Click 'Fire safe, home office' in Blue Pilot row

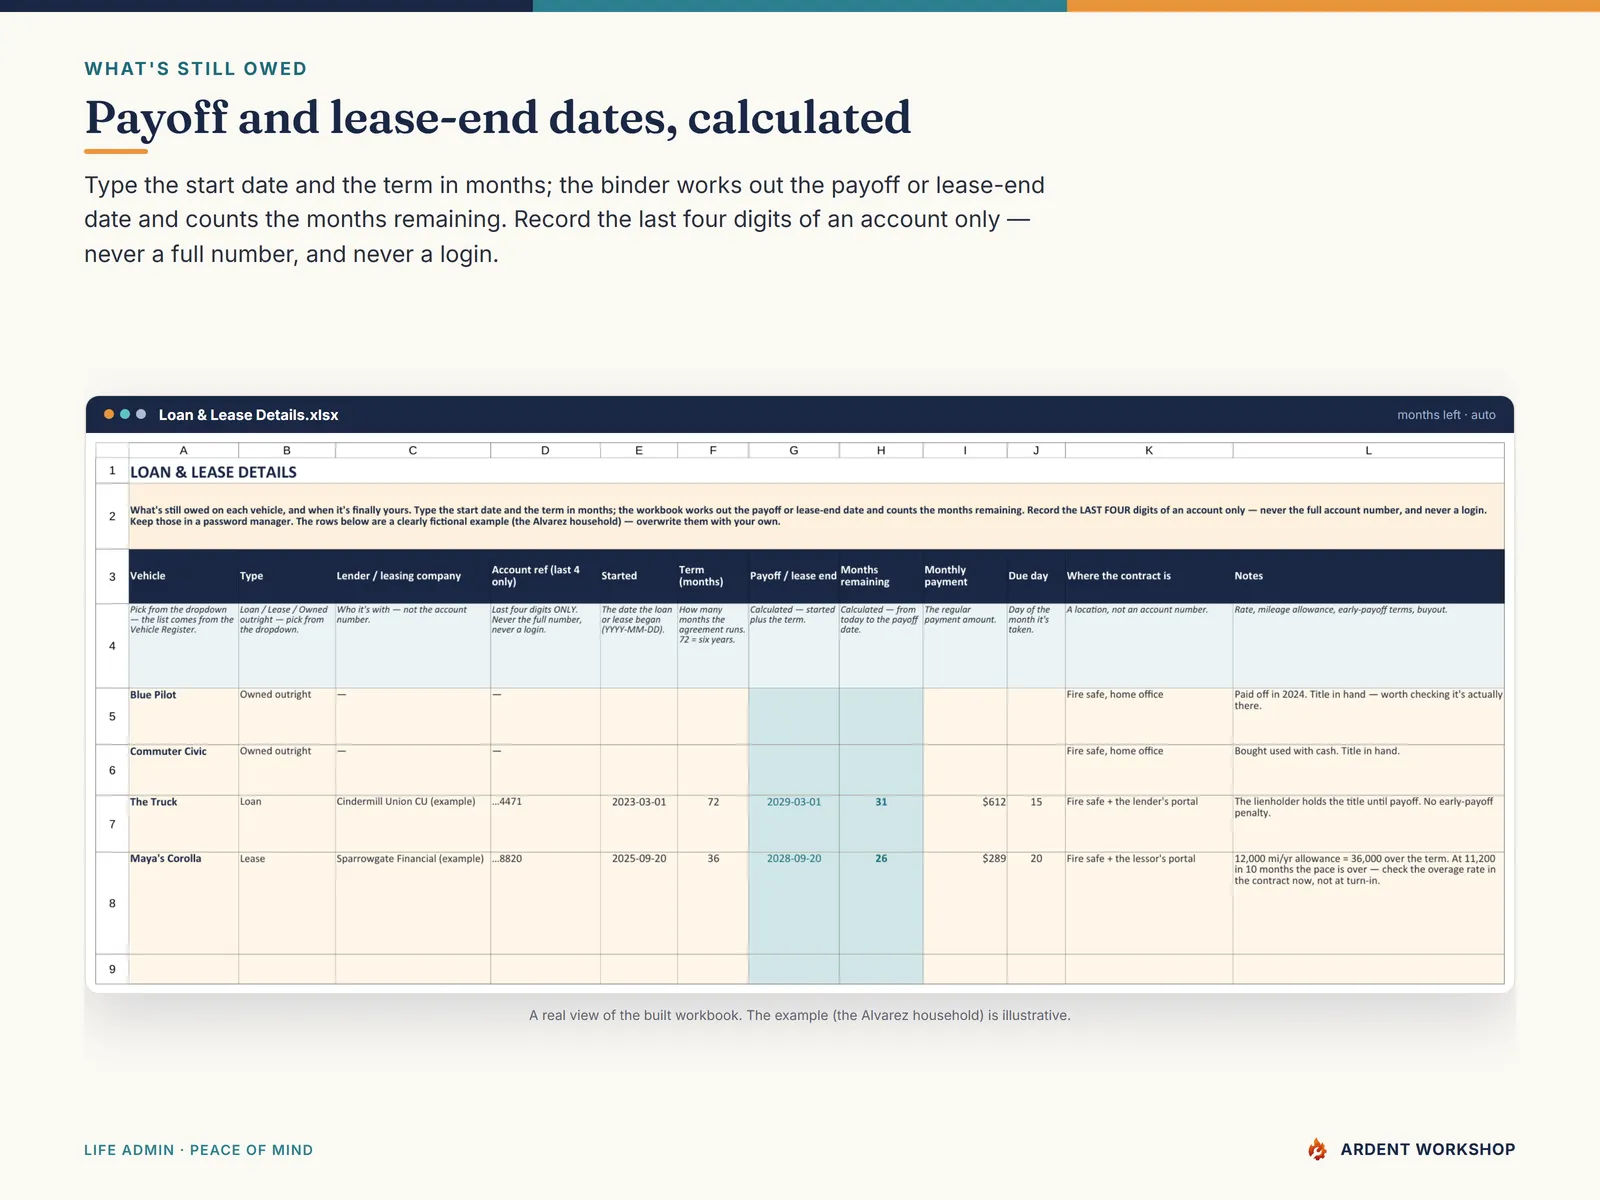tap(1149, 716)
